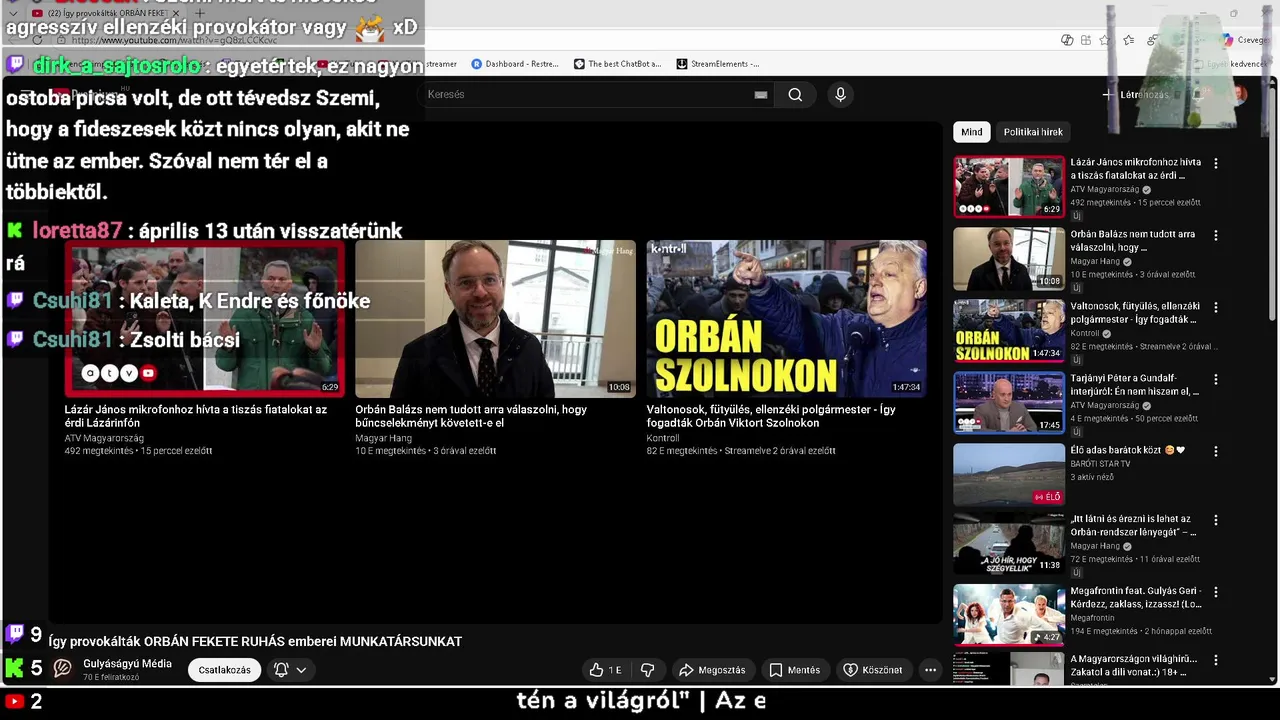
Task: Dislike the video with thumbs-down icon
Action: [x=647, y=670]
